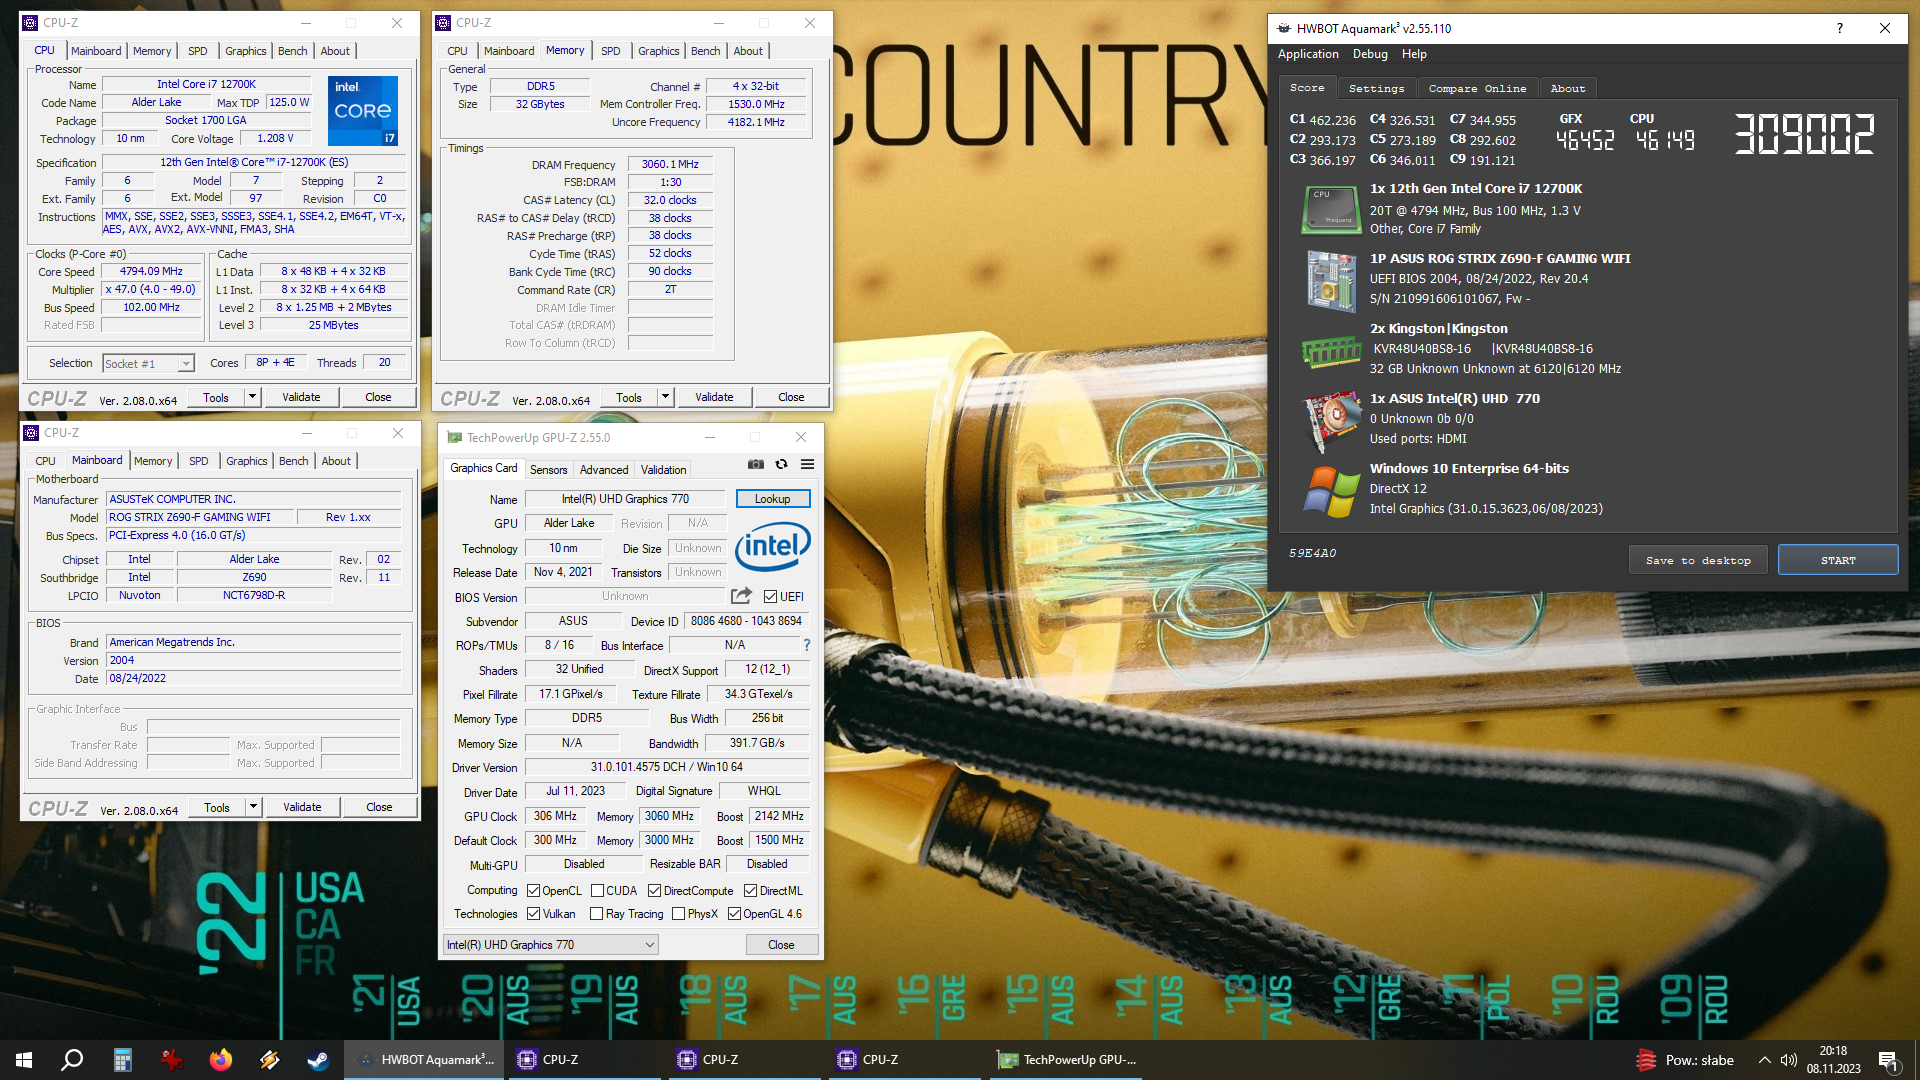The width and height of the screenshot is (1920, 1080).
Task: Show hidden system tray icons
Action: click(1764, 1060)
